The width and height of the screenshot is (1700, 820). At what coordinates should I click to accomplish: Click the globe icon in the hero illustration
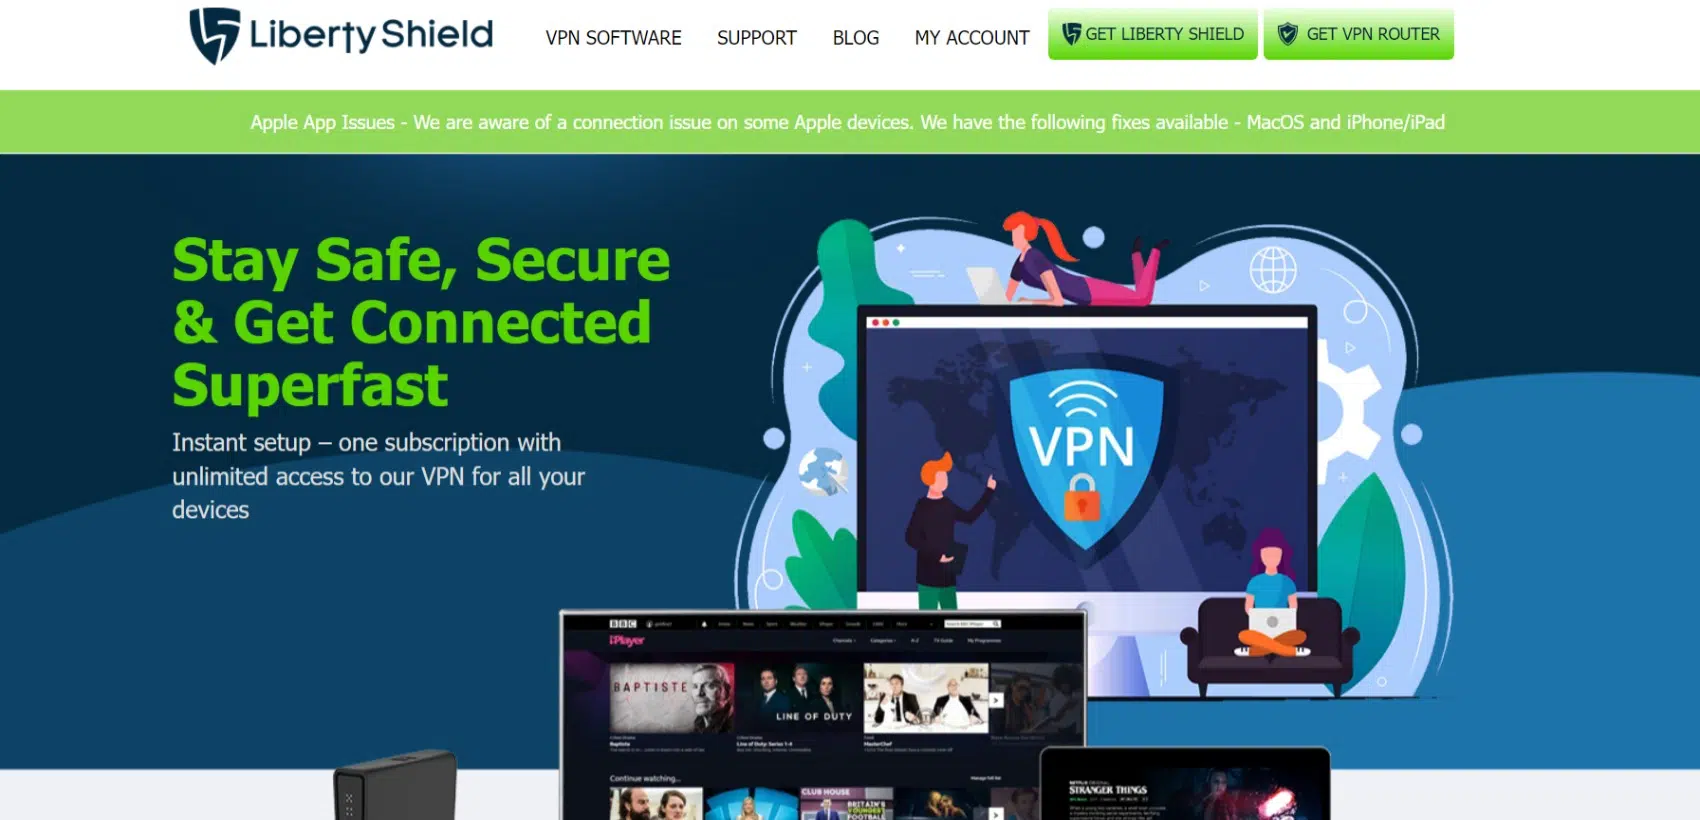pos(1273,270)
